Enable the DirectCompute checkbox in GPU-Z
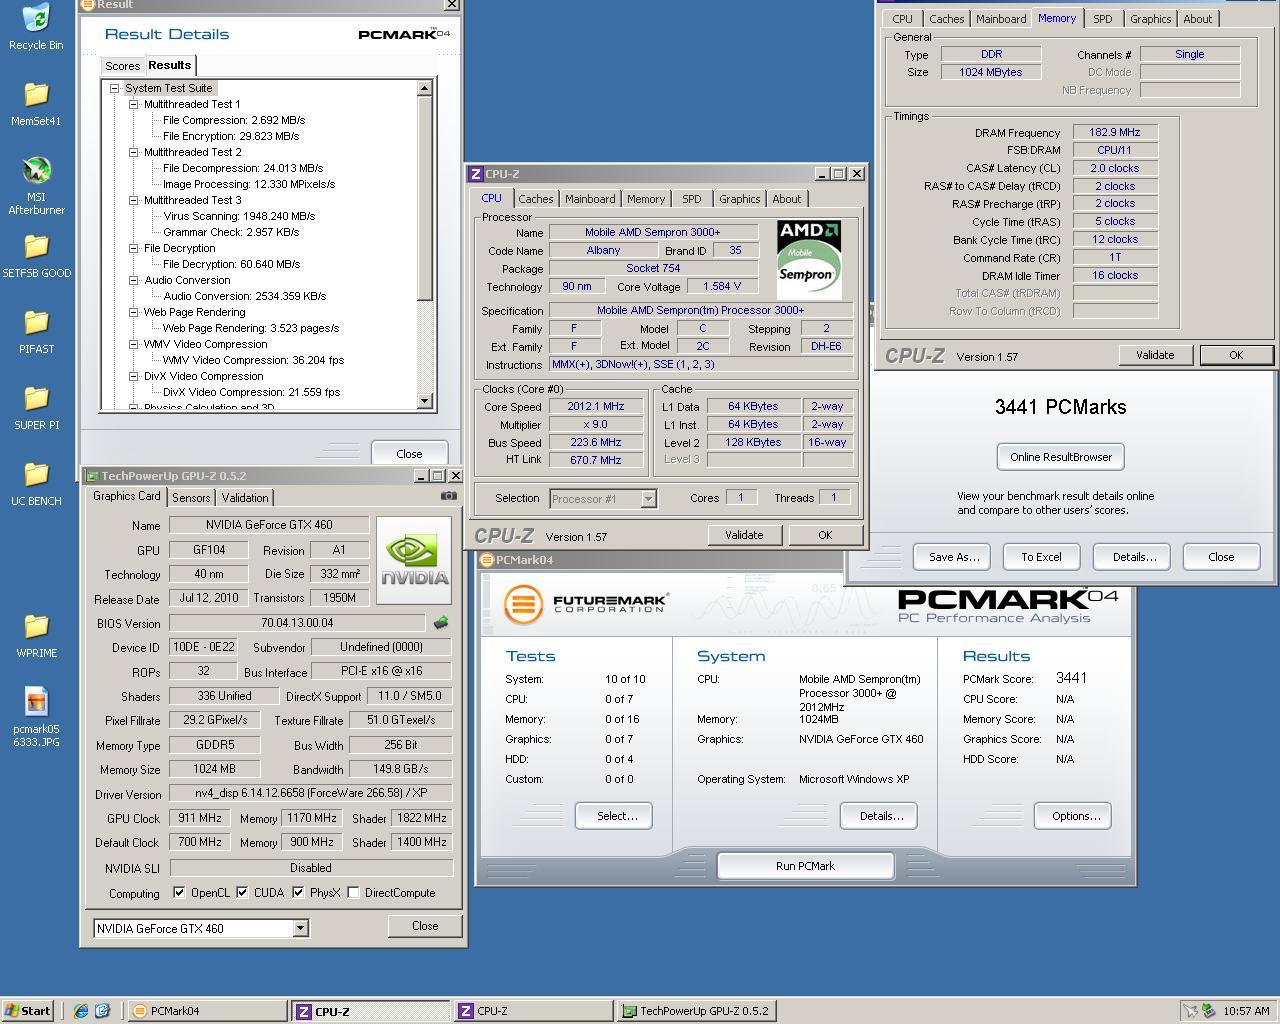This screenshot has height=1024, width=1280. click(353, 893)
